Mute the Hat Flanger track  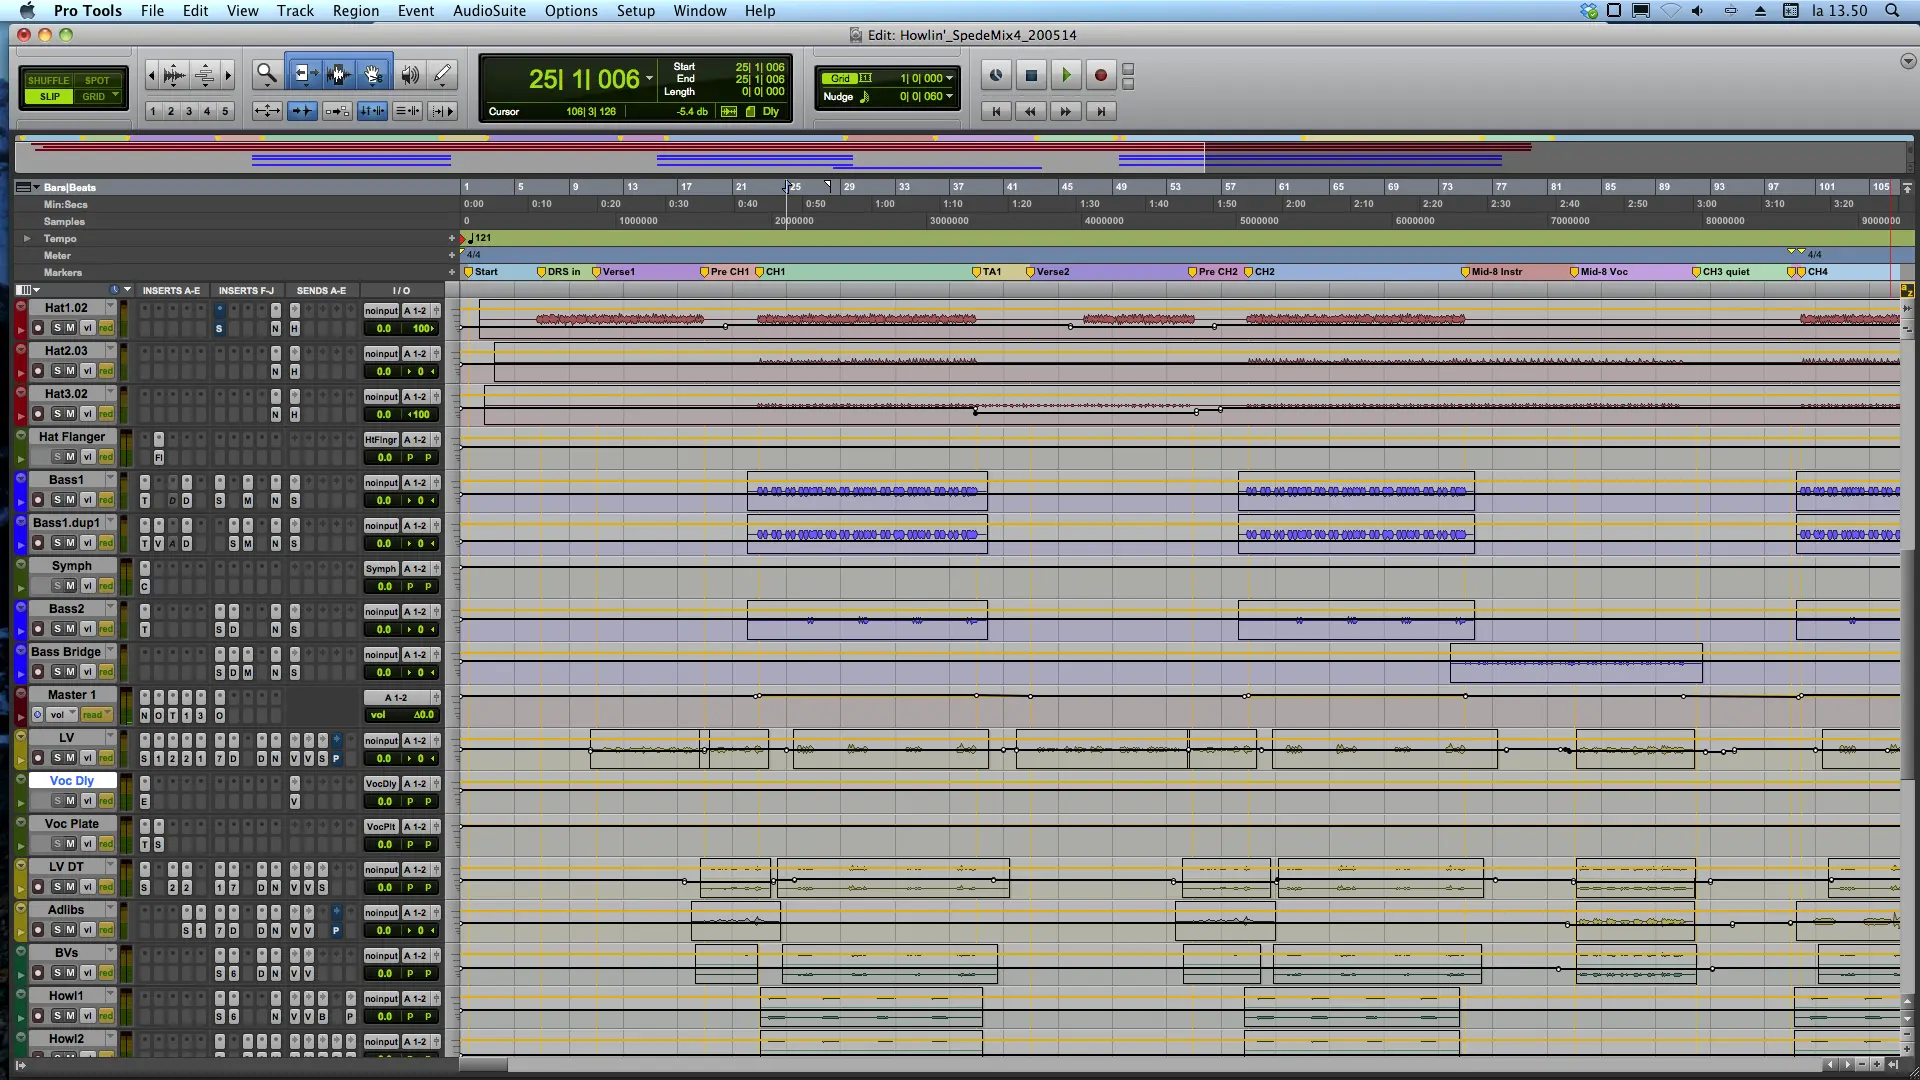click(x=71, y=457)
